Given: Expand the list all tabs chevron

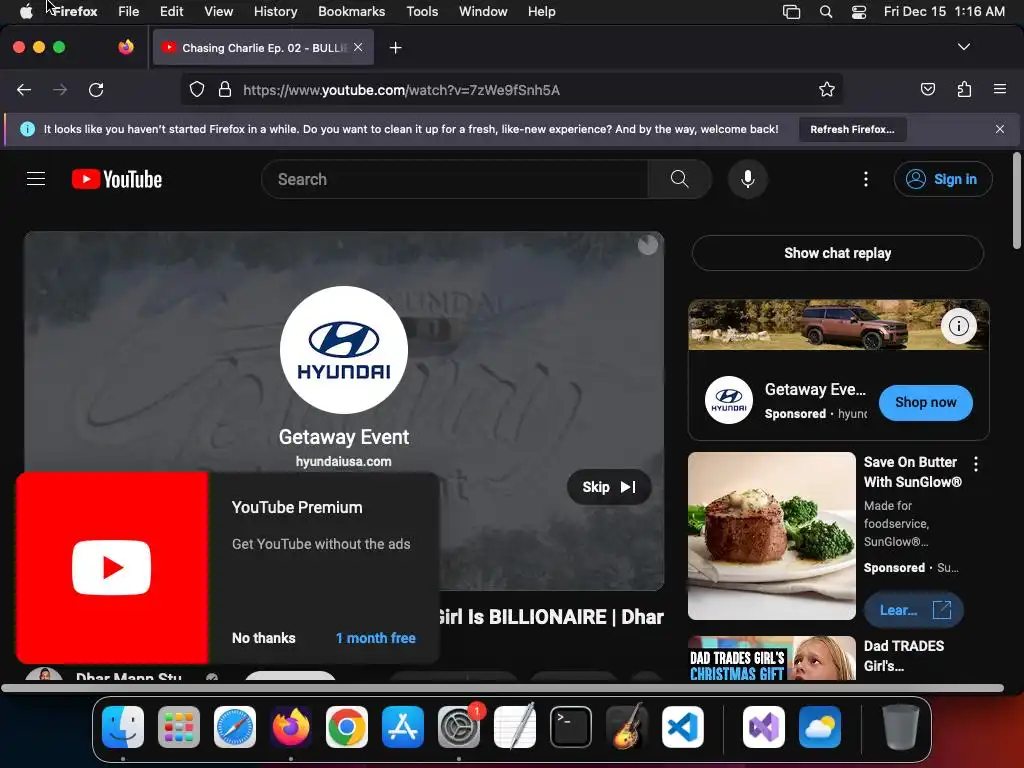Looking at the screenshot, I should coord(963,47).
